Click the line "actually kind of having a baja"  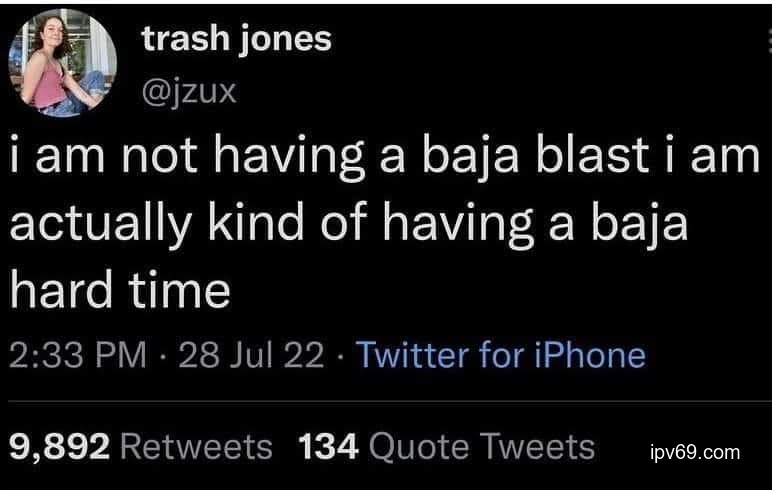pos(349,225)
